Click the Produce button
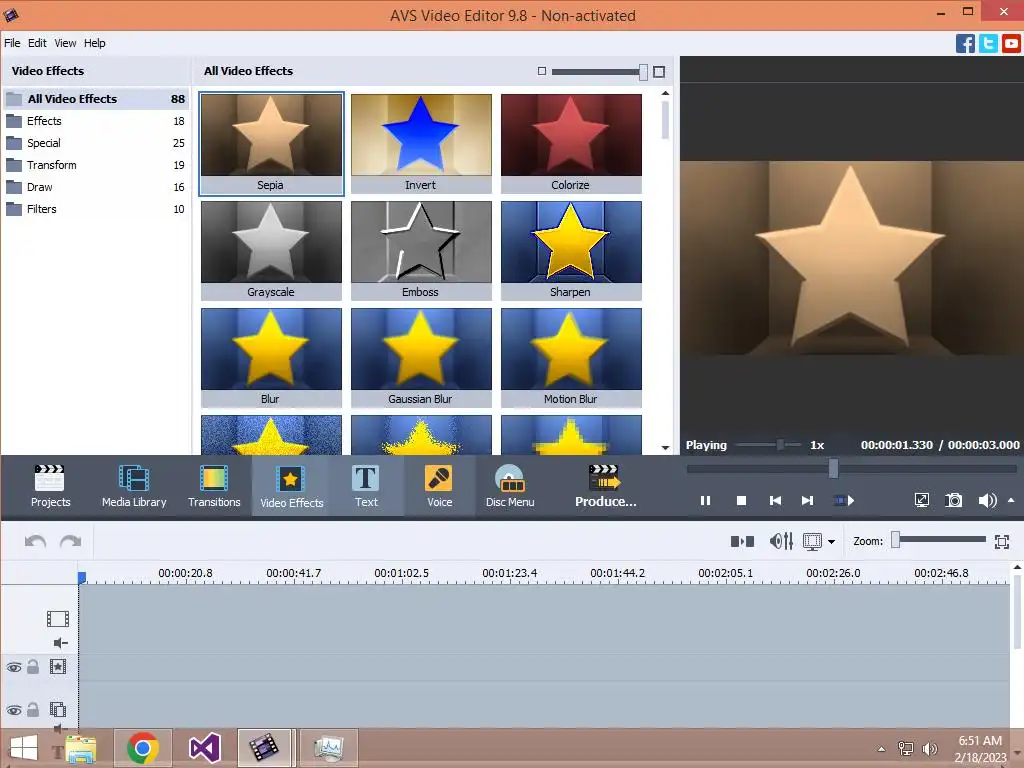Viewport: 1024px width, 768px height. (605, 486)
